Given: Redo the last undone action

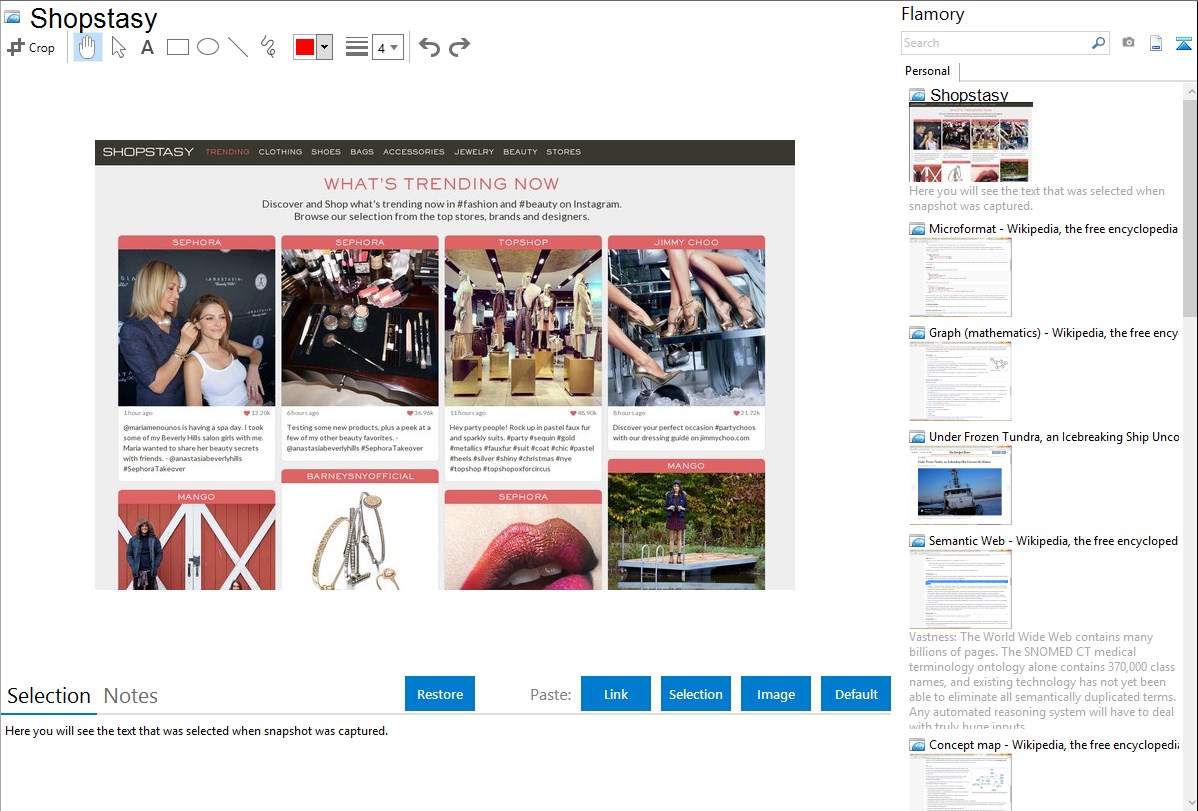Looking at the screenshot, I should (x=459, y=47).
